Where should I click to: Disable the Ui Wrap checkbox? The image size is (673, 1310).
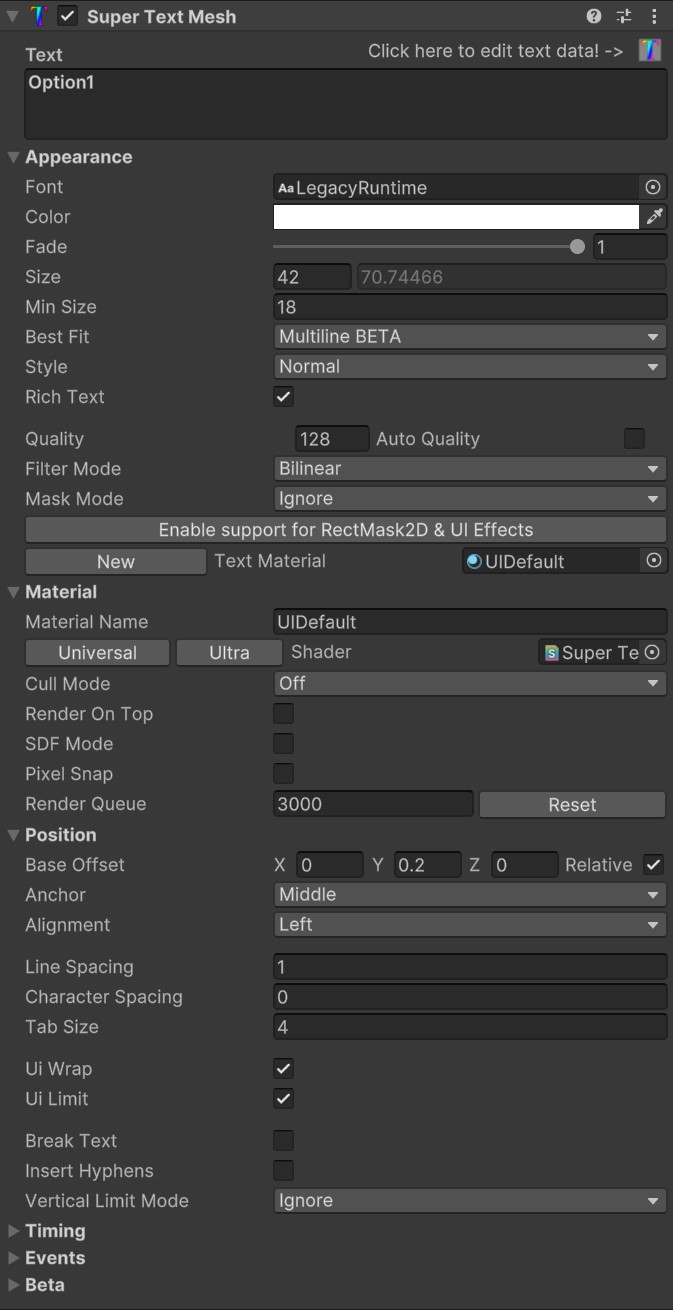point(284,1069)
